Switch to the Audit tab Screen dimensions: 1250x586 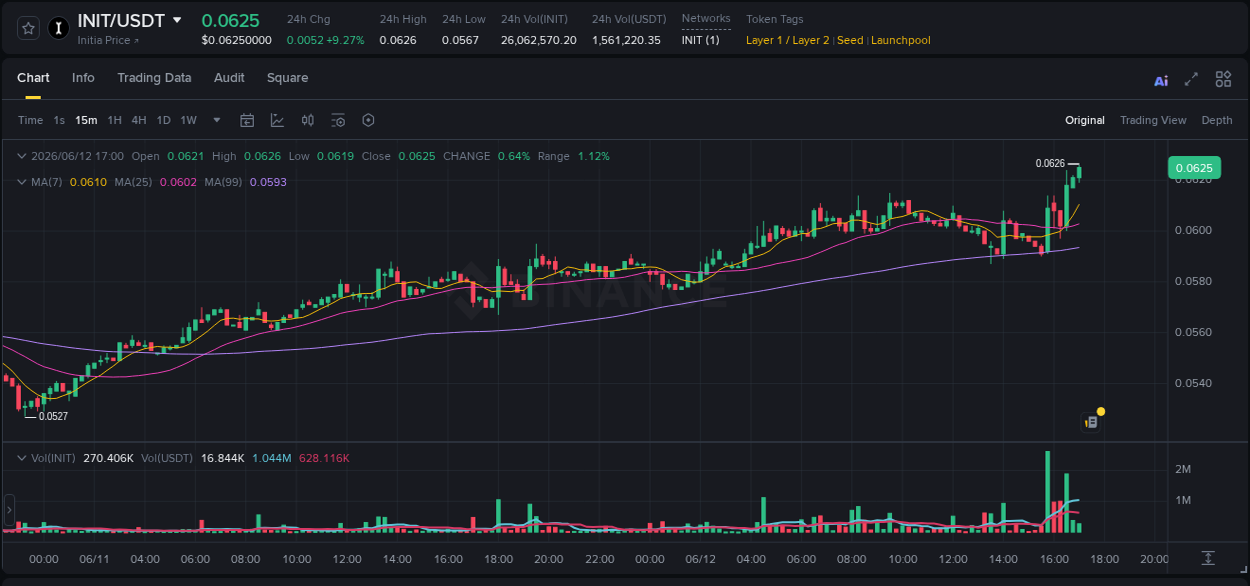[x=229, y=78]
